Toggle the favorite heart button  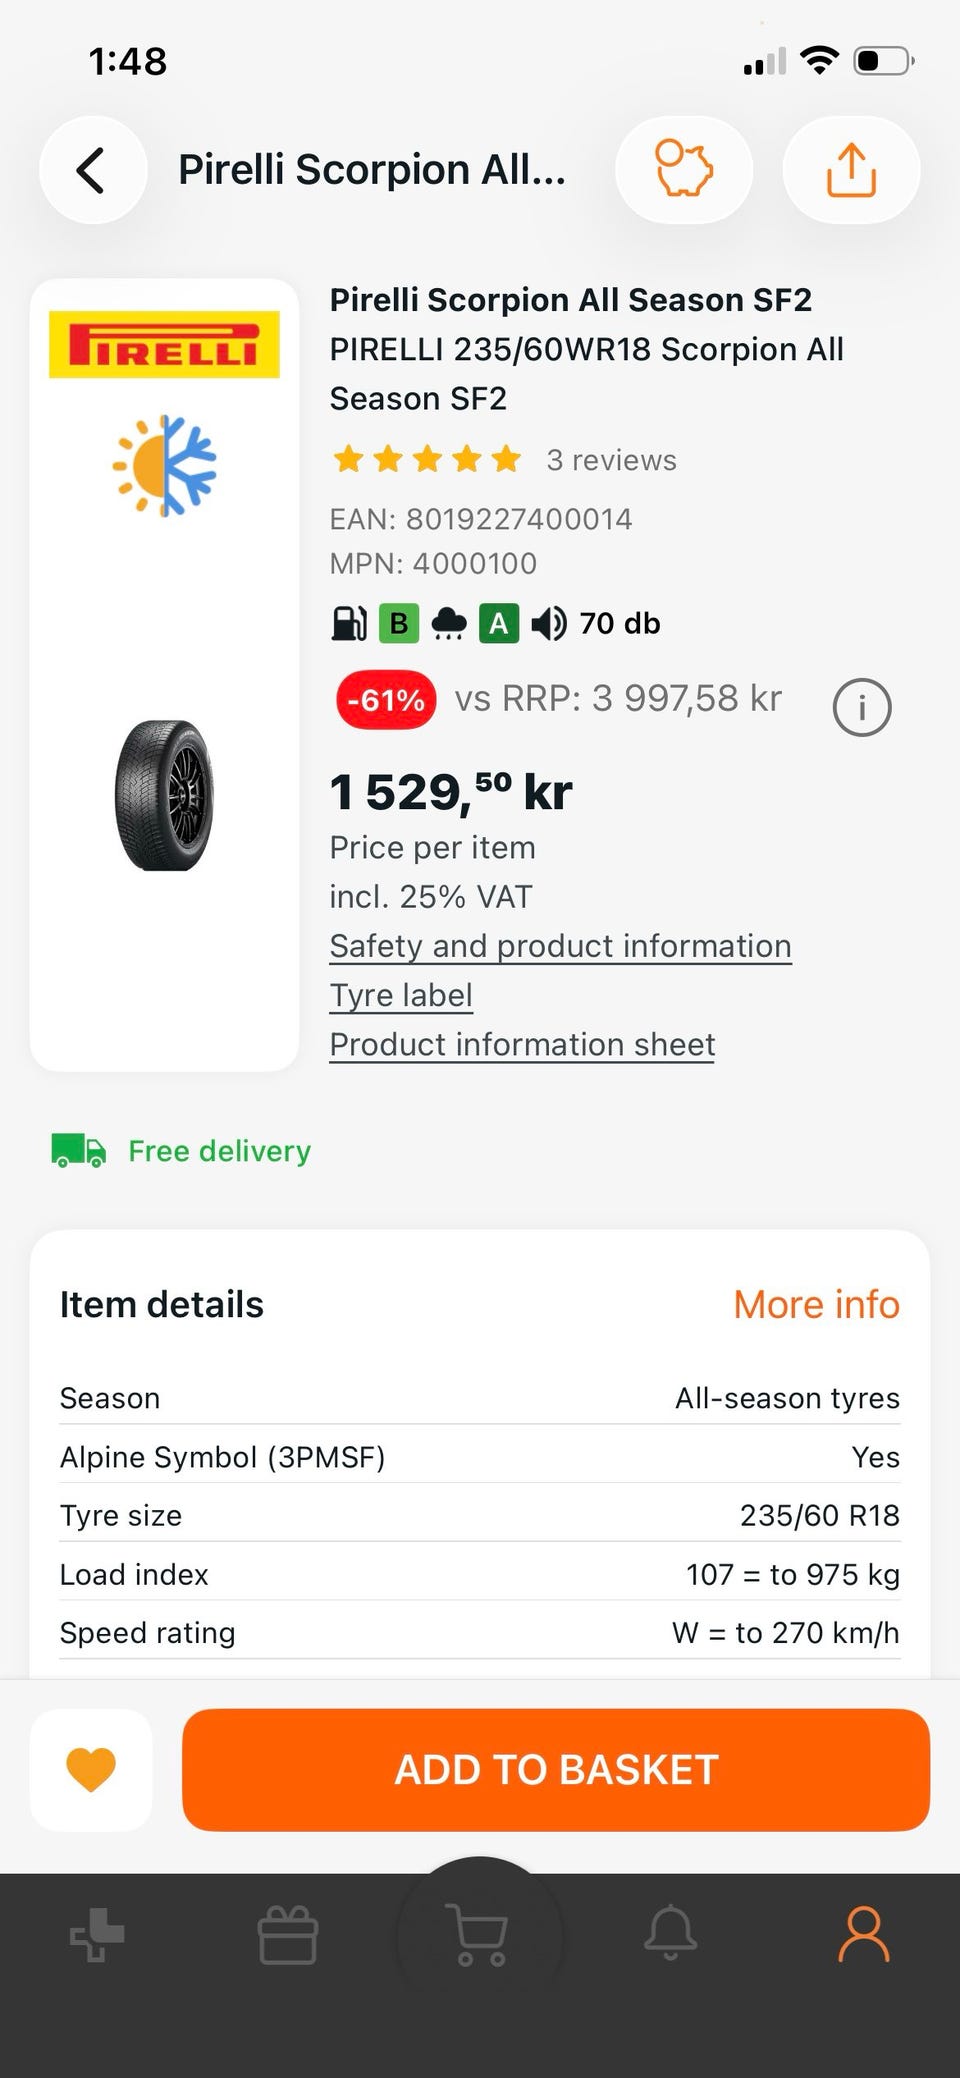coord(91,1769)
